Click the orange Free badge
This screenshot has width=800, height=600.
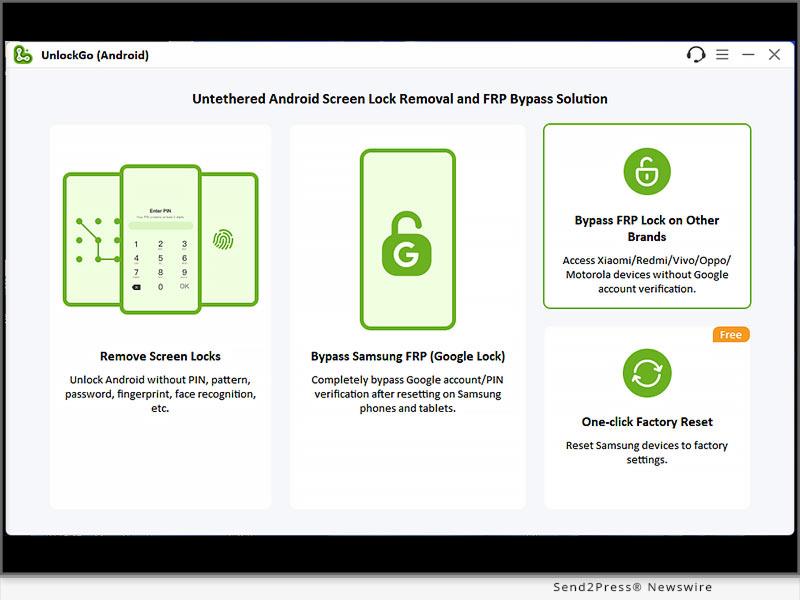pyautogui.click(x=731, y=335)
